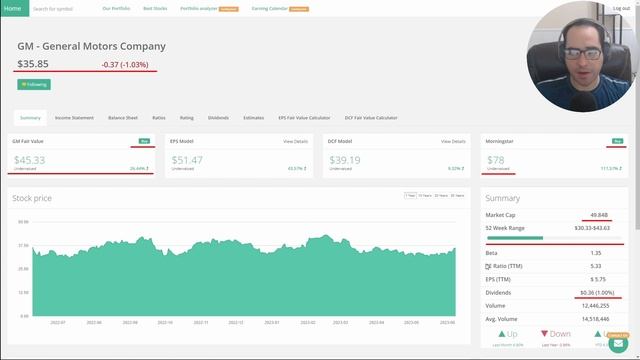Switch to the Income Statement tab

pyautogui.click(x=74, y=118)
